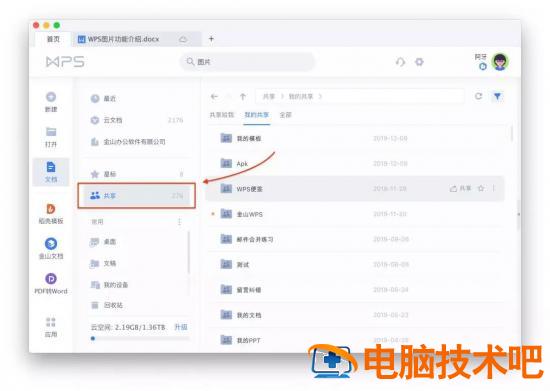Add a new tab with the plus button
Viewport: 550px width, 391px height.
coord(211,39)
